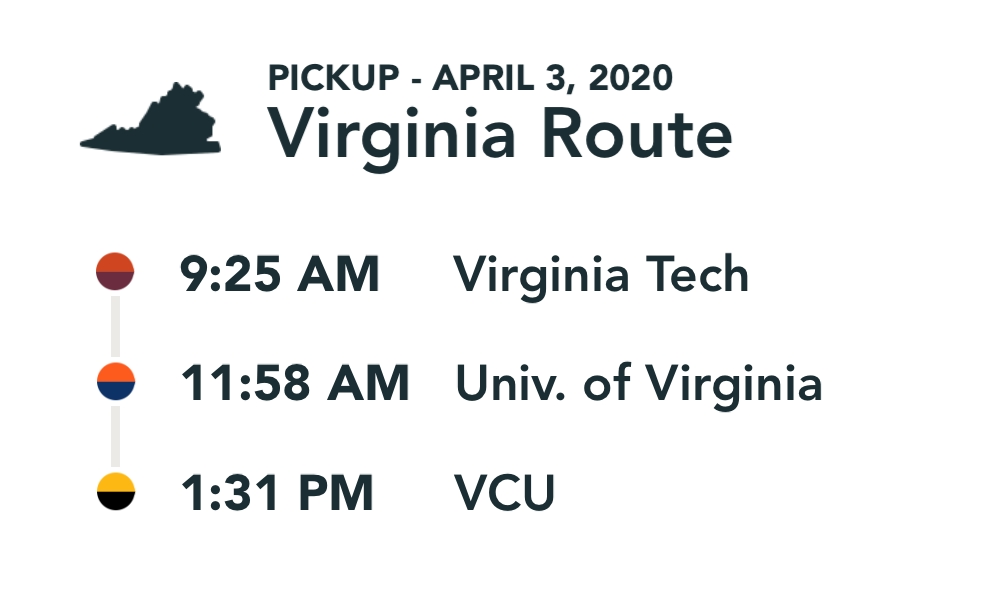
Task: Click the black bottom of VCU marker
Action: [115, 501]
